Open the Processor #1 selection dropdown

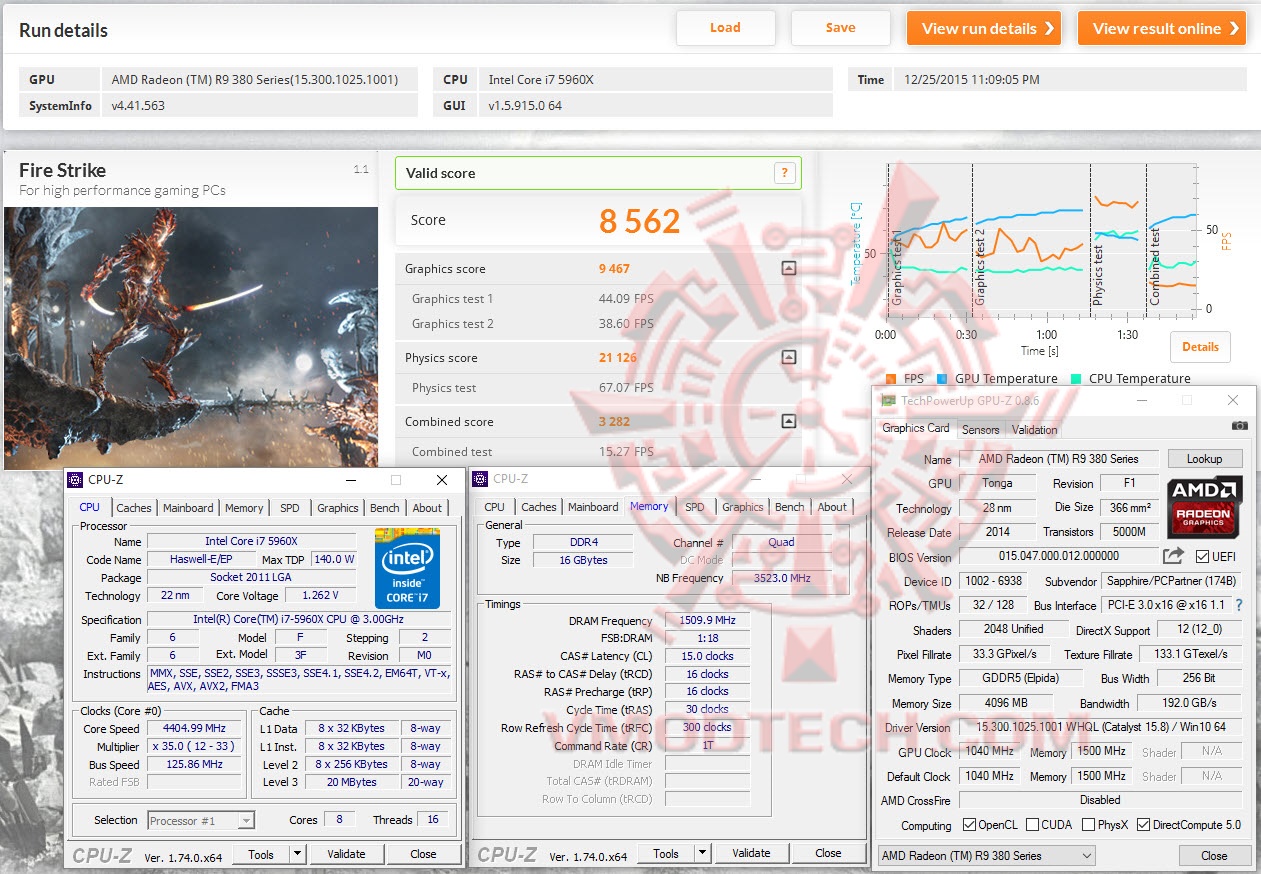pos(246,821)
